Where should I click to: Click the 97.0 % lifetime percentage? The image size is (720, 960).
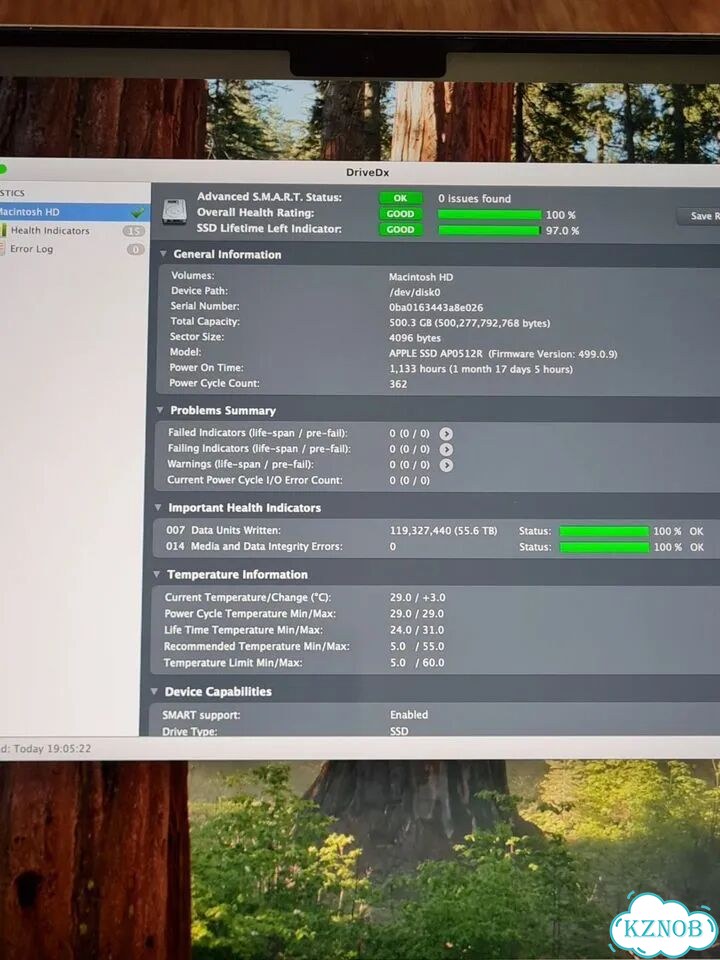(x=562, y=231)
